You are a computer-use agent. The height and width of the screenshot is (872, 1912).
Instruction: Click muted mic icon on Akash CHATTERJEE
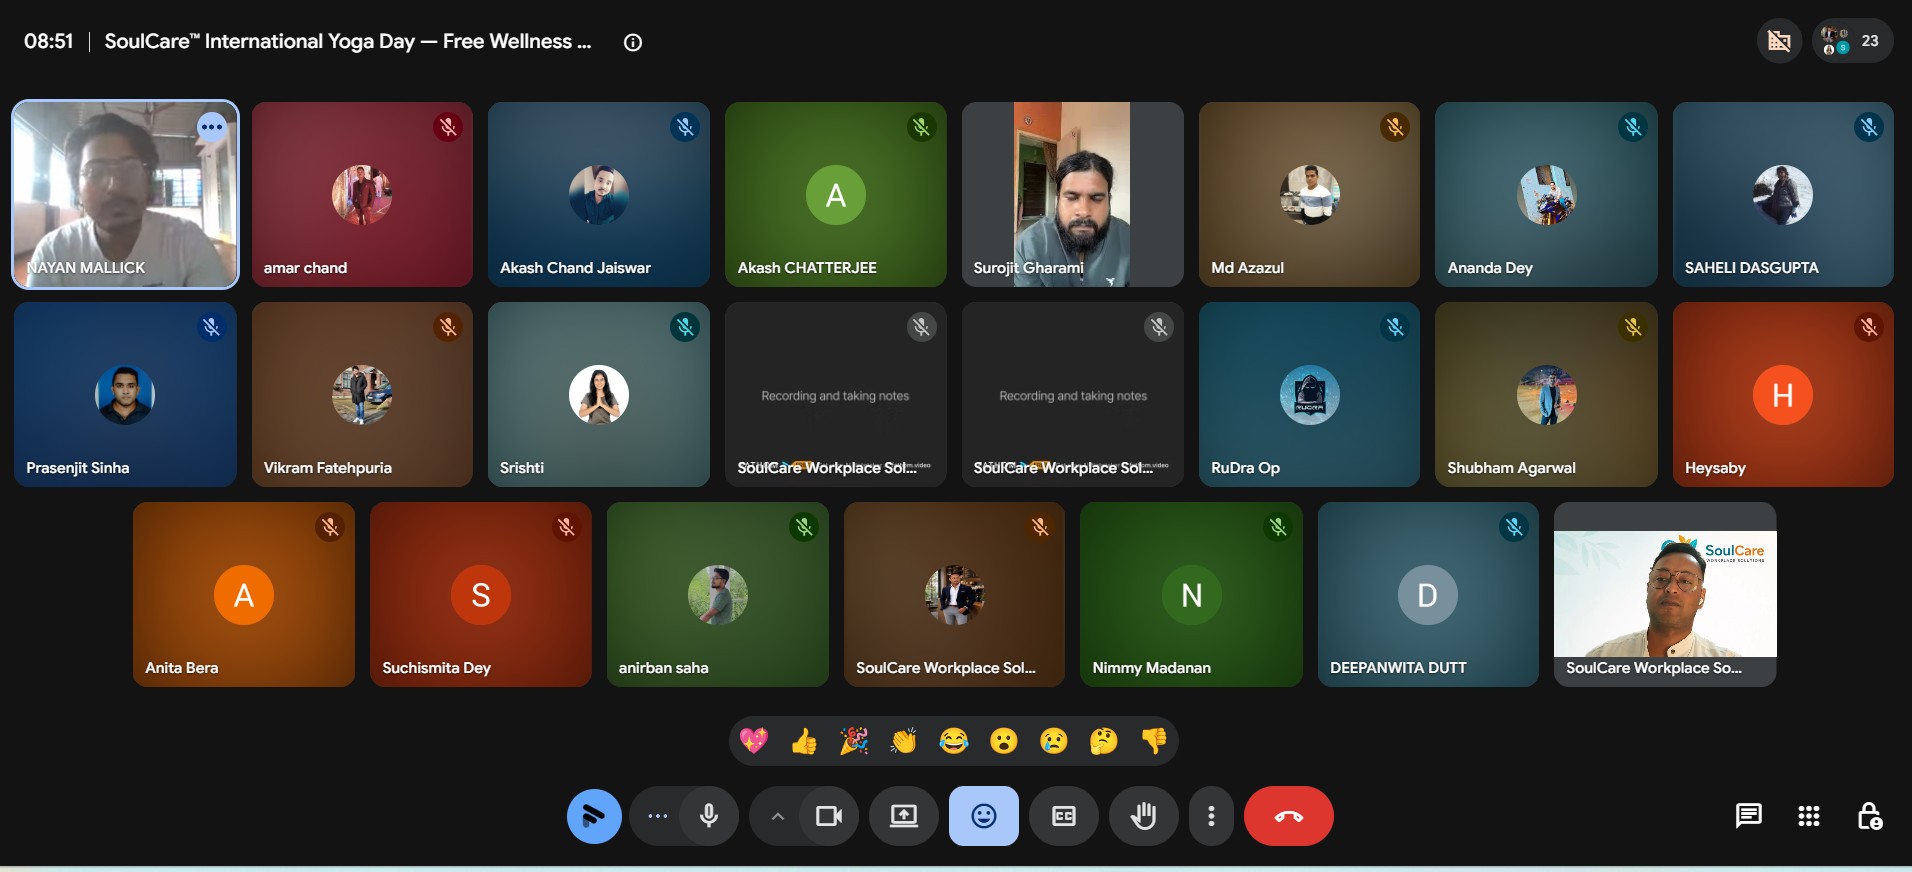(921, 127)
